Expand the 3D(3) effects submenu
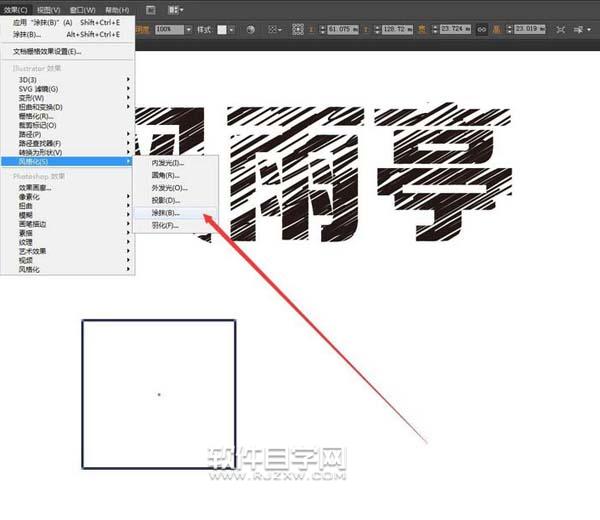The width and height of the screenshot is (600, 520). [67, 80]
